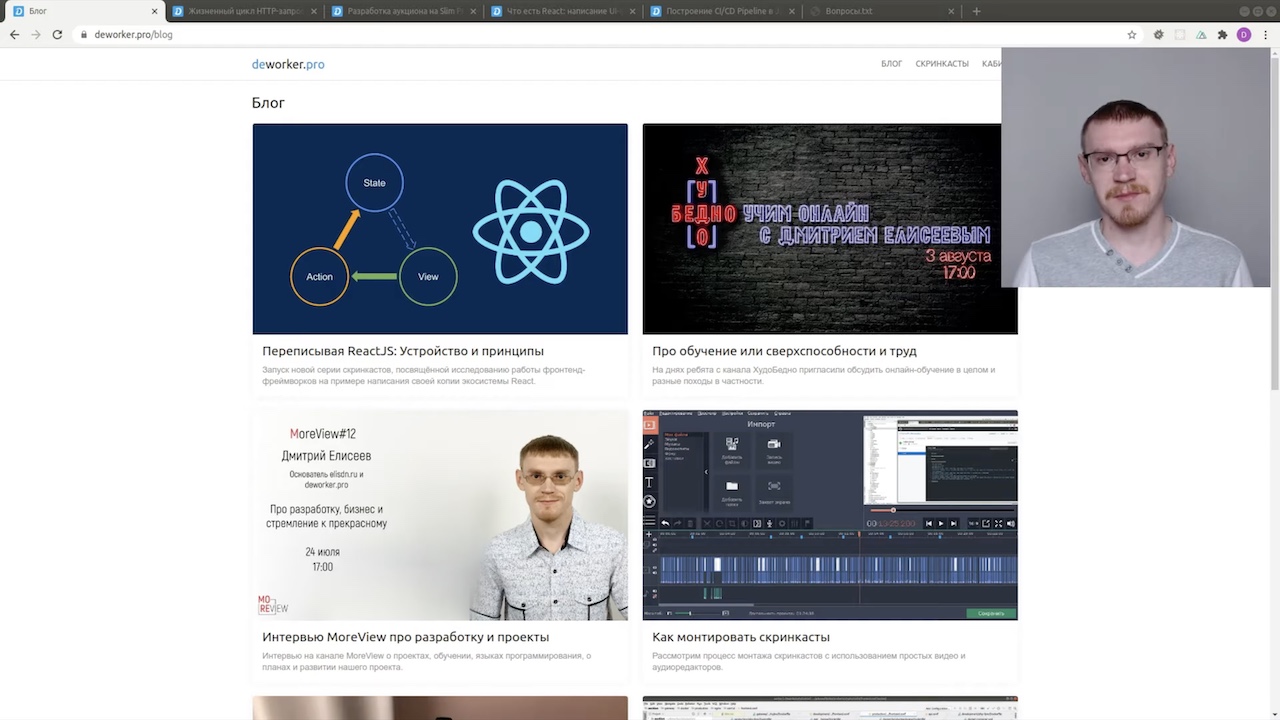Open the СКРИНКАСТЫ navigation link
The height and width of the screenshot is (720, 1280).
(x=941, y=64)
